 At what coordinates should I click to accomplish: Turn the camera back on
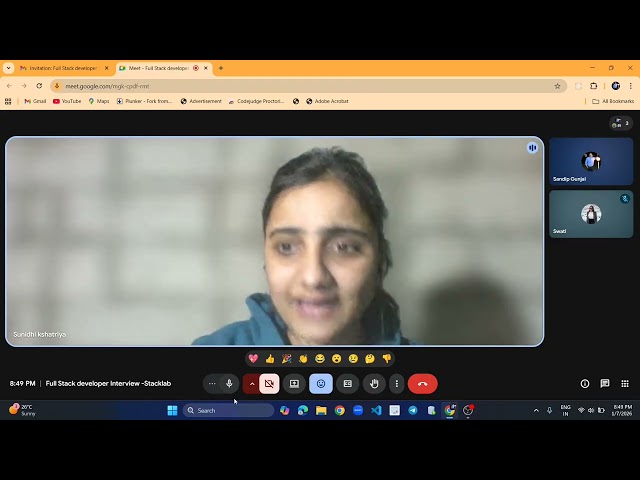coord(269,384)
